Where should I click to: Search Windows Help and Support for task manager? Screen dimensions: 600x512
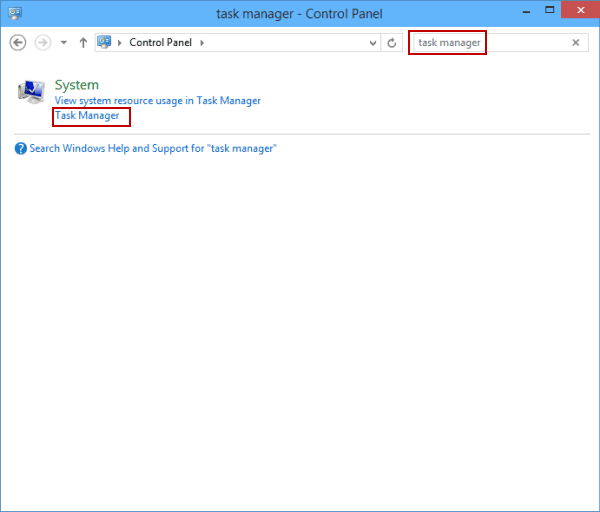pyautogui.click(x=153, y=148)
